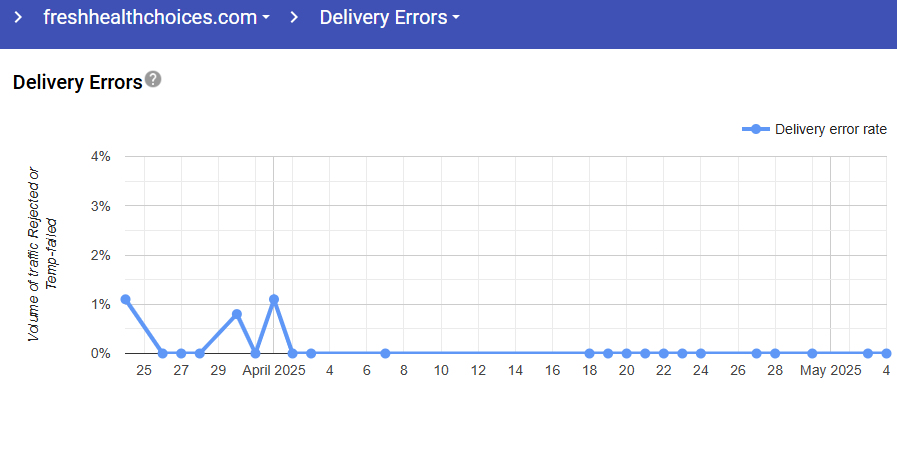This screenshot has width=897, height=449.
Task: Select the March 26 data point
Action: coord(163,353)
